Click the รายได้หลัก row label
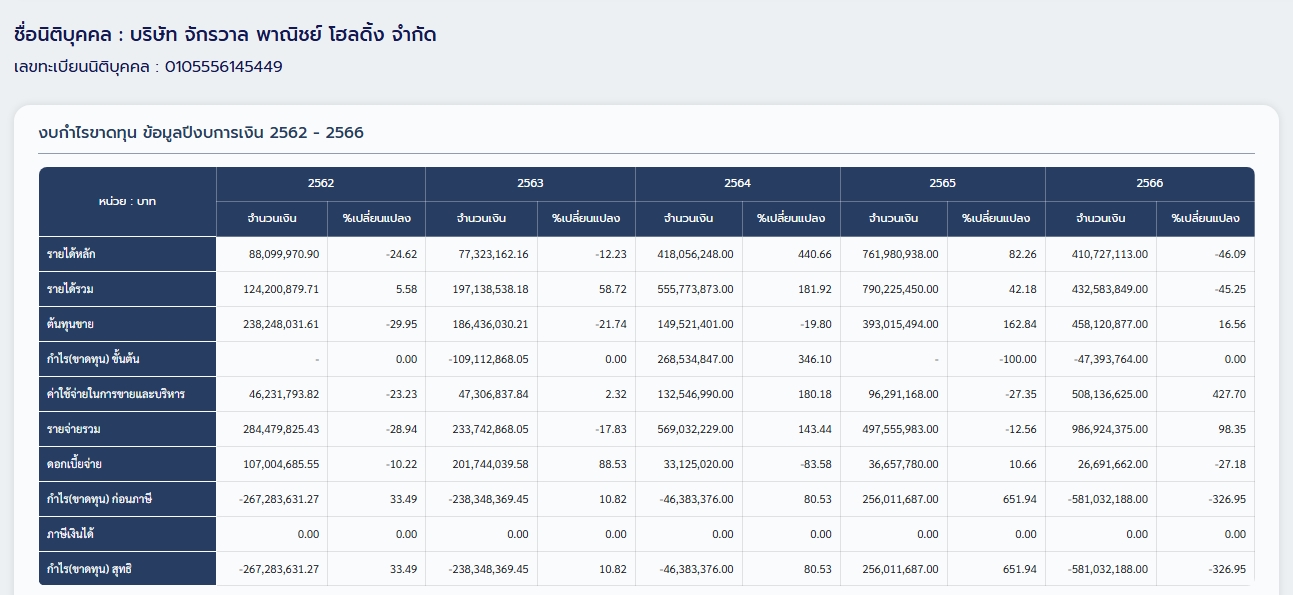 [71, 254]
